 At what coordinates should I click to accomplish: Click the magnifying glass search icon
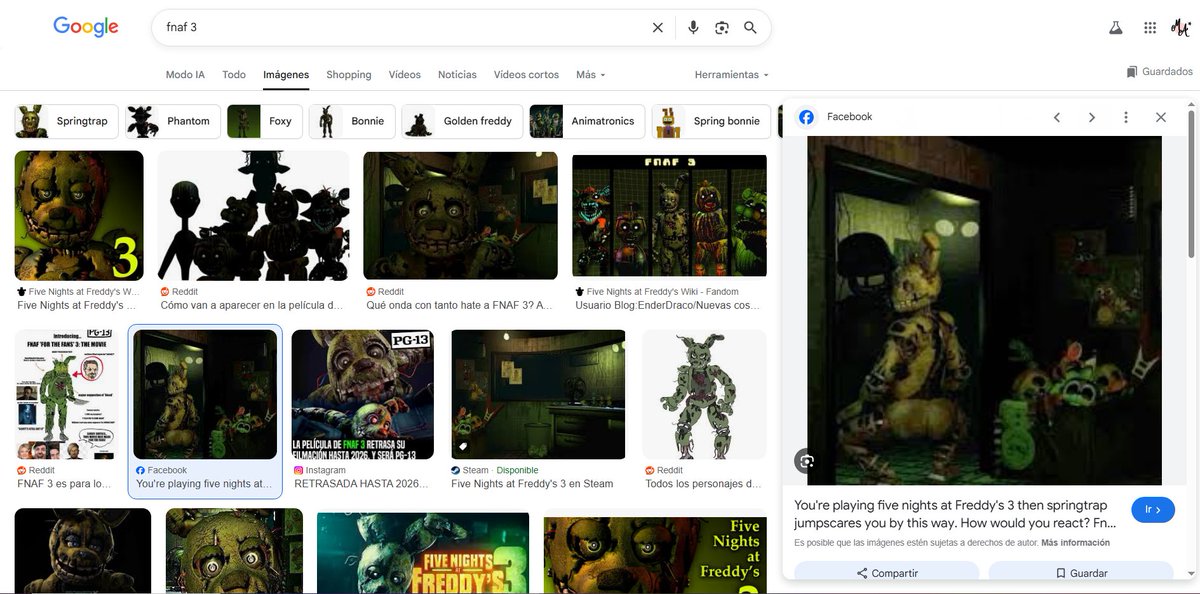pos(750,28)
